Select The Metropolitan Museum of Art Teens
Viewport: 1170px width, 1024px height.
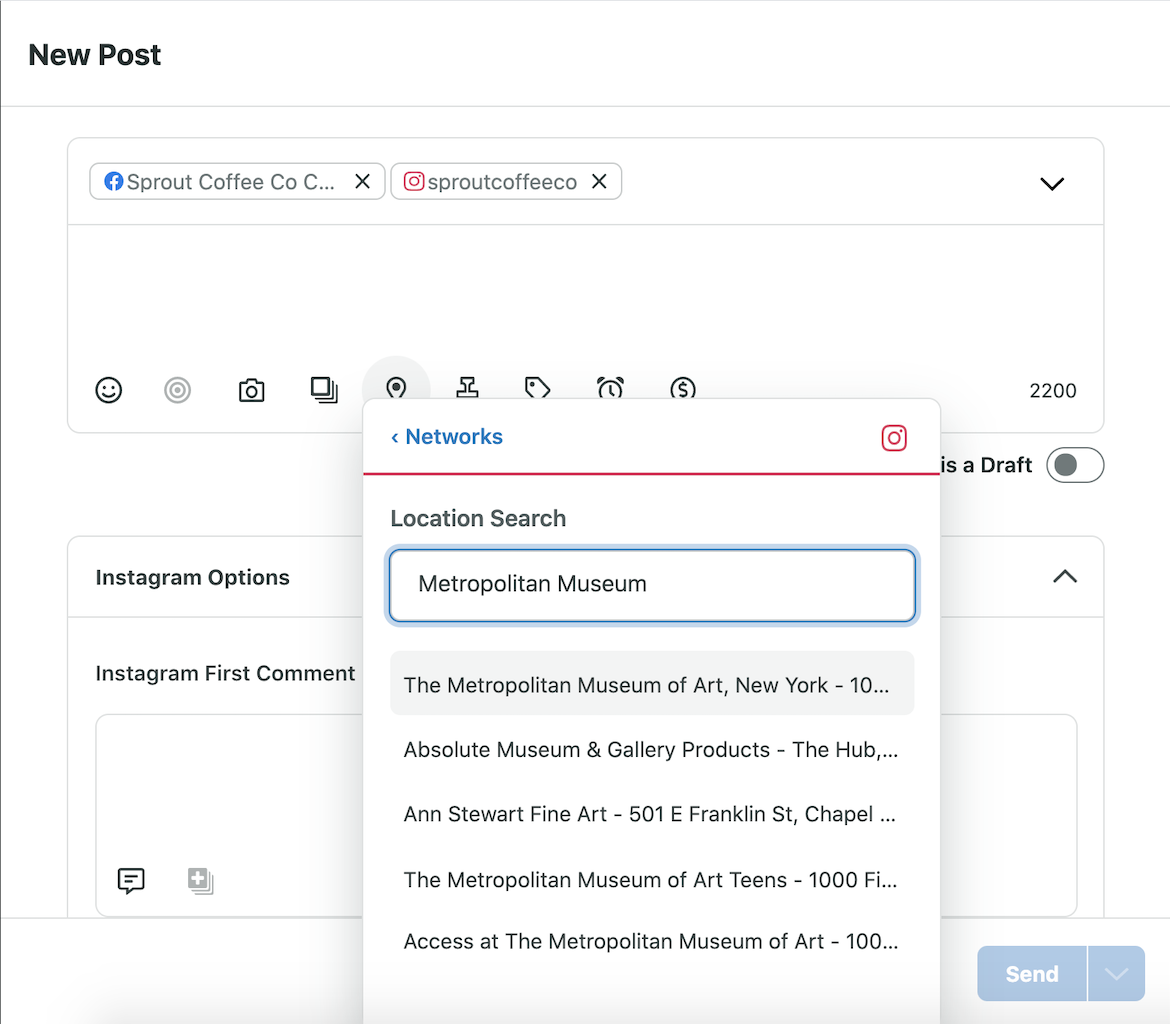(652, 879)
